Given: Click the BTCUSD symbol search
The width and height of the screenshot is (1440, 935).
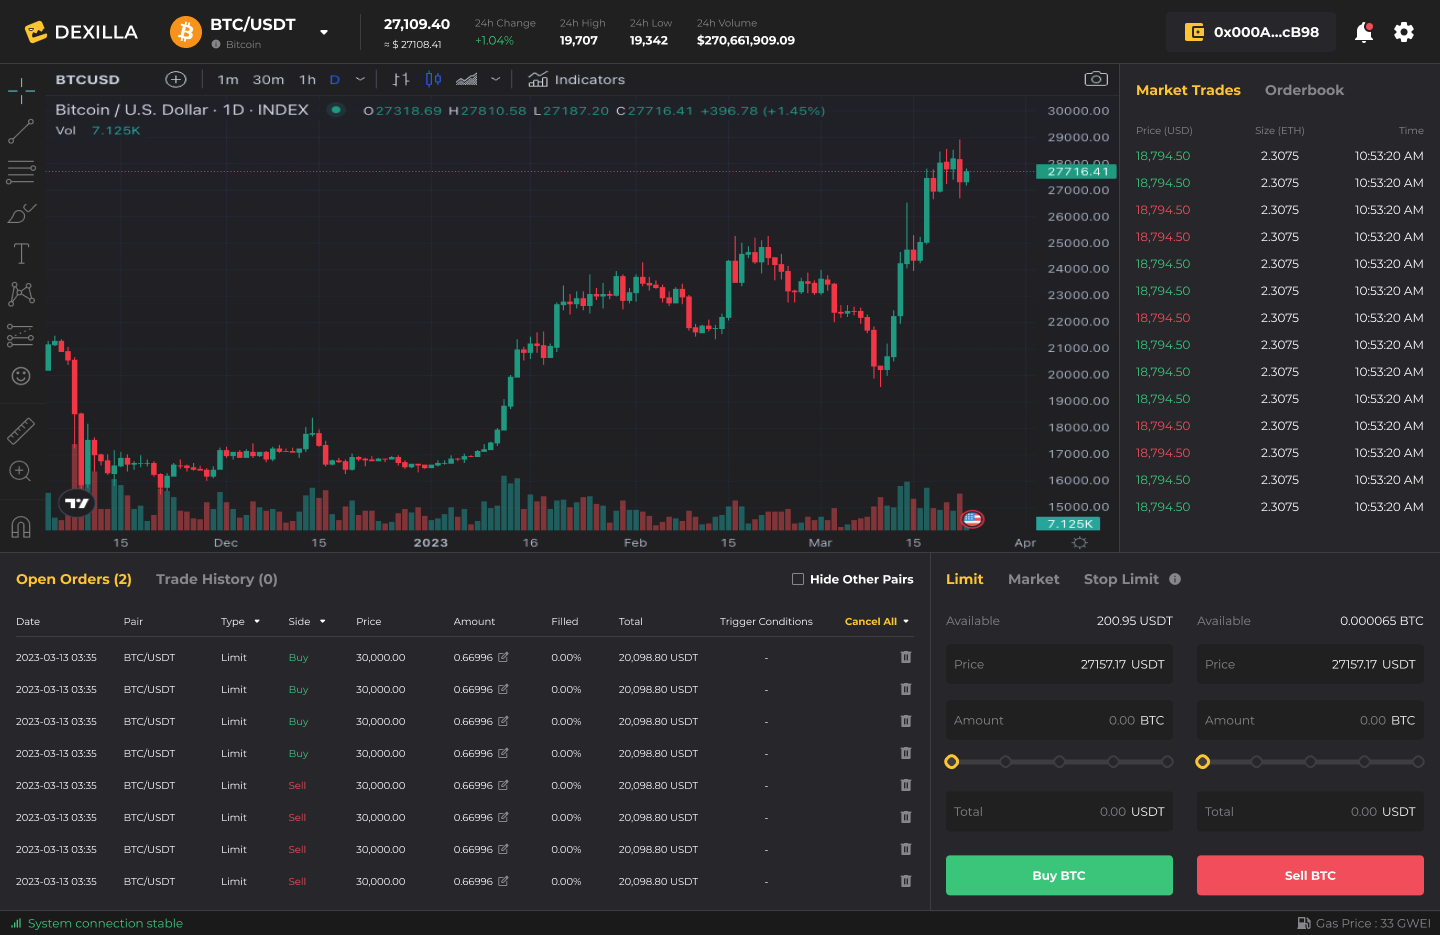Looking at the screenshot, I should pos(88,79).
